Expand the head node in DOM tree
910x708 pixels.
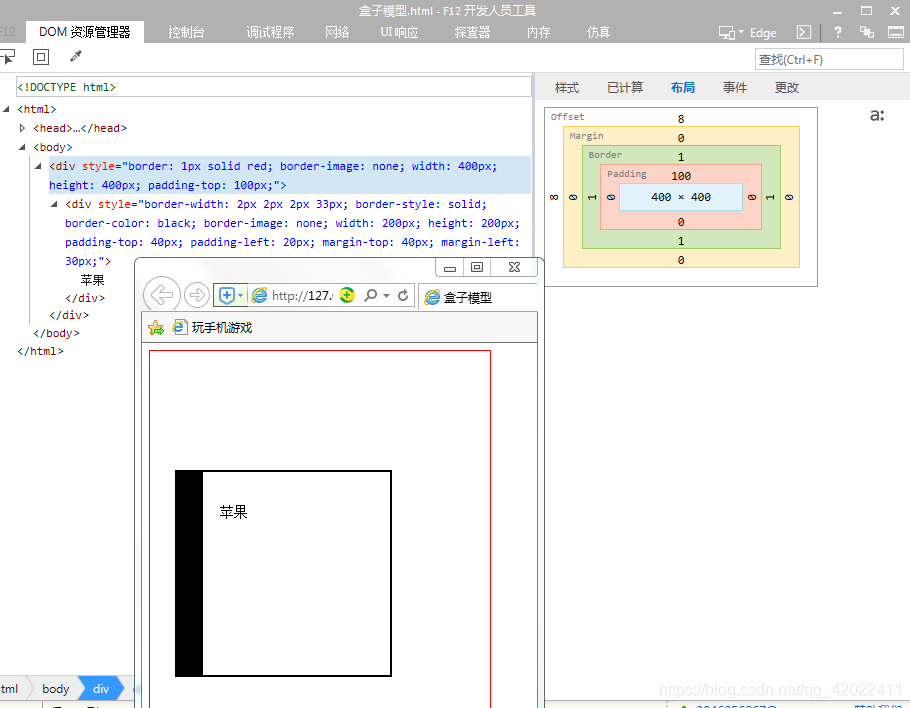coord(22,128)
